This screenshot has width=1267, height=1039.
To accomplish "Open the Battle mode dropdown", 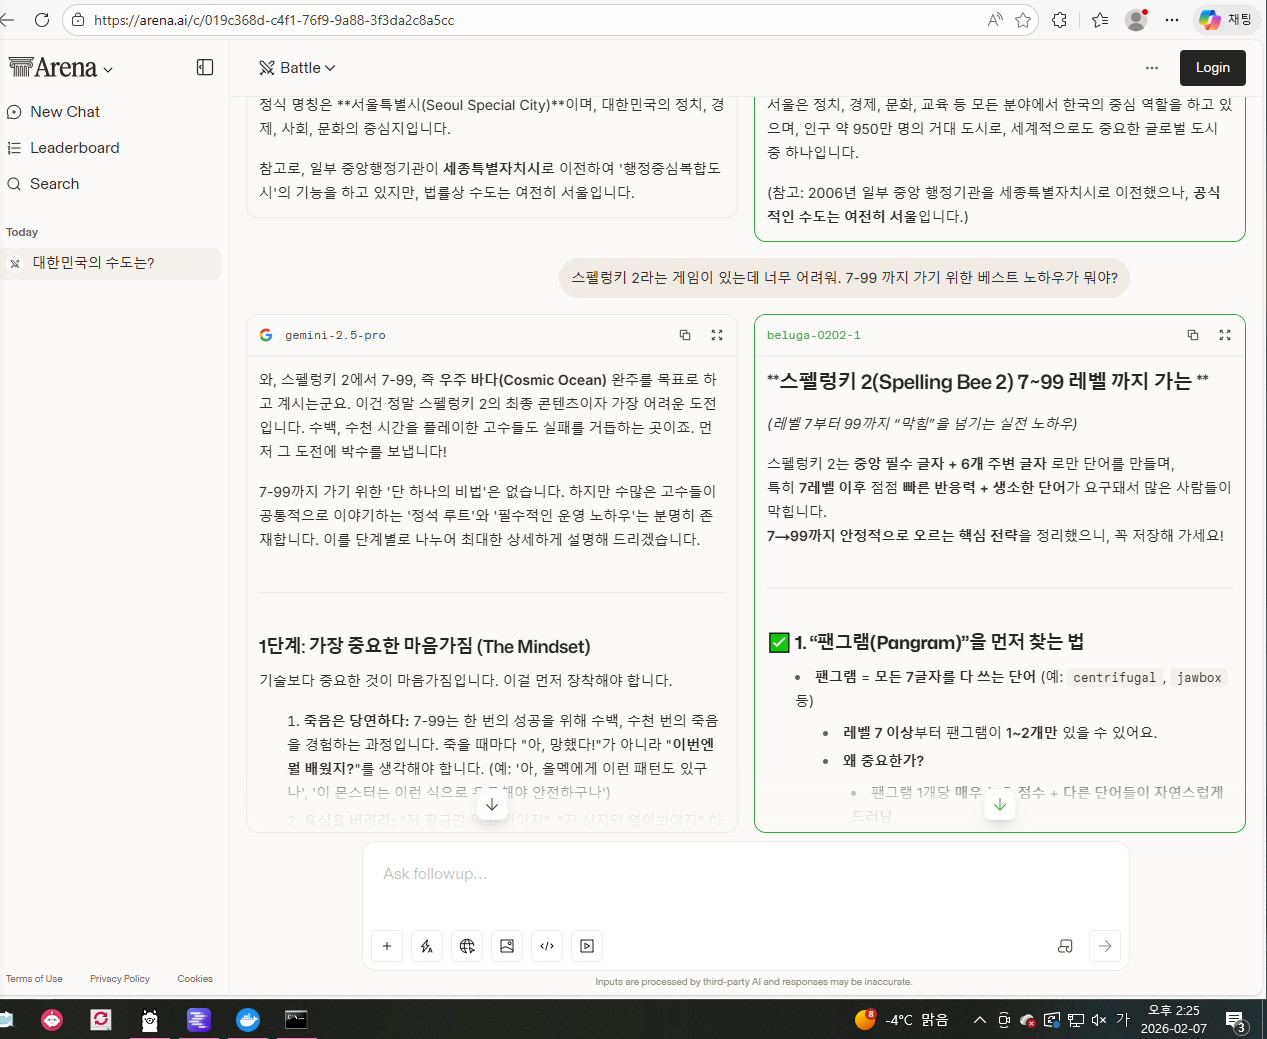I will [x=297, y=68].
